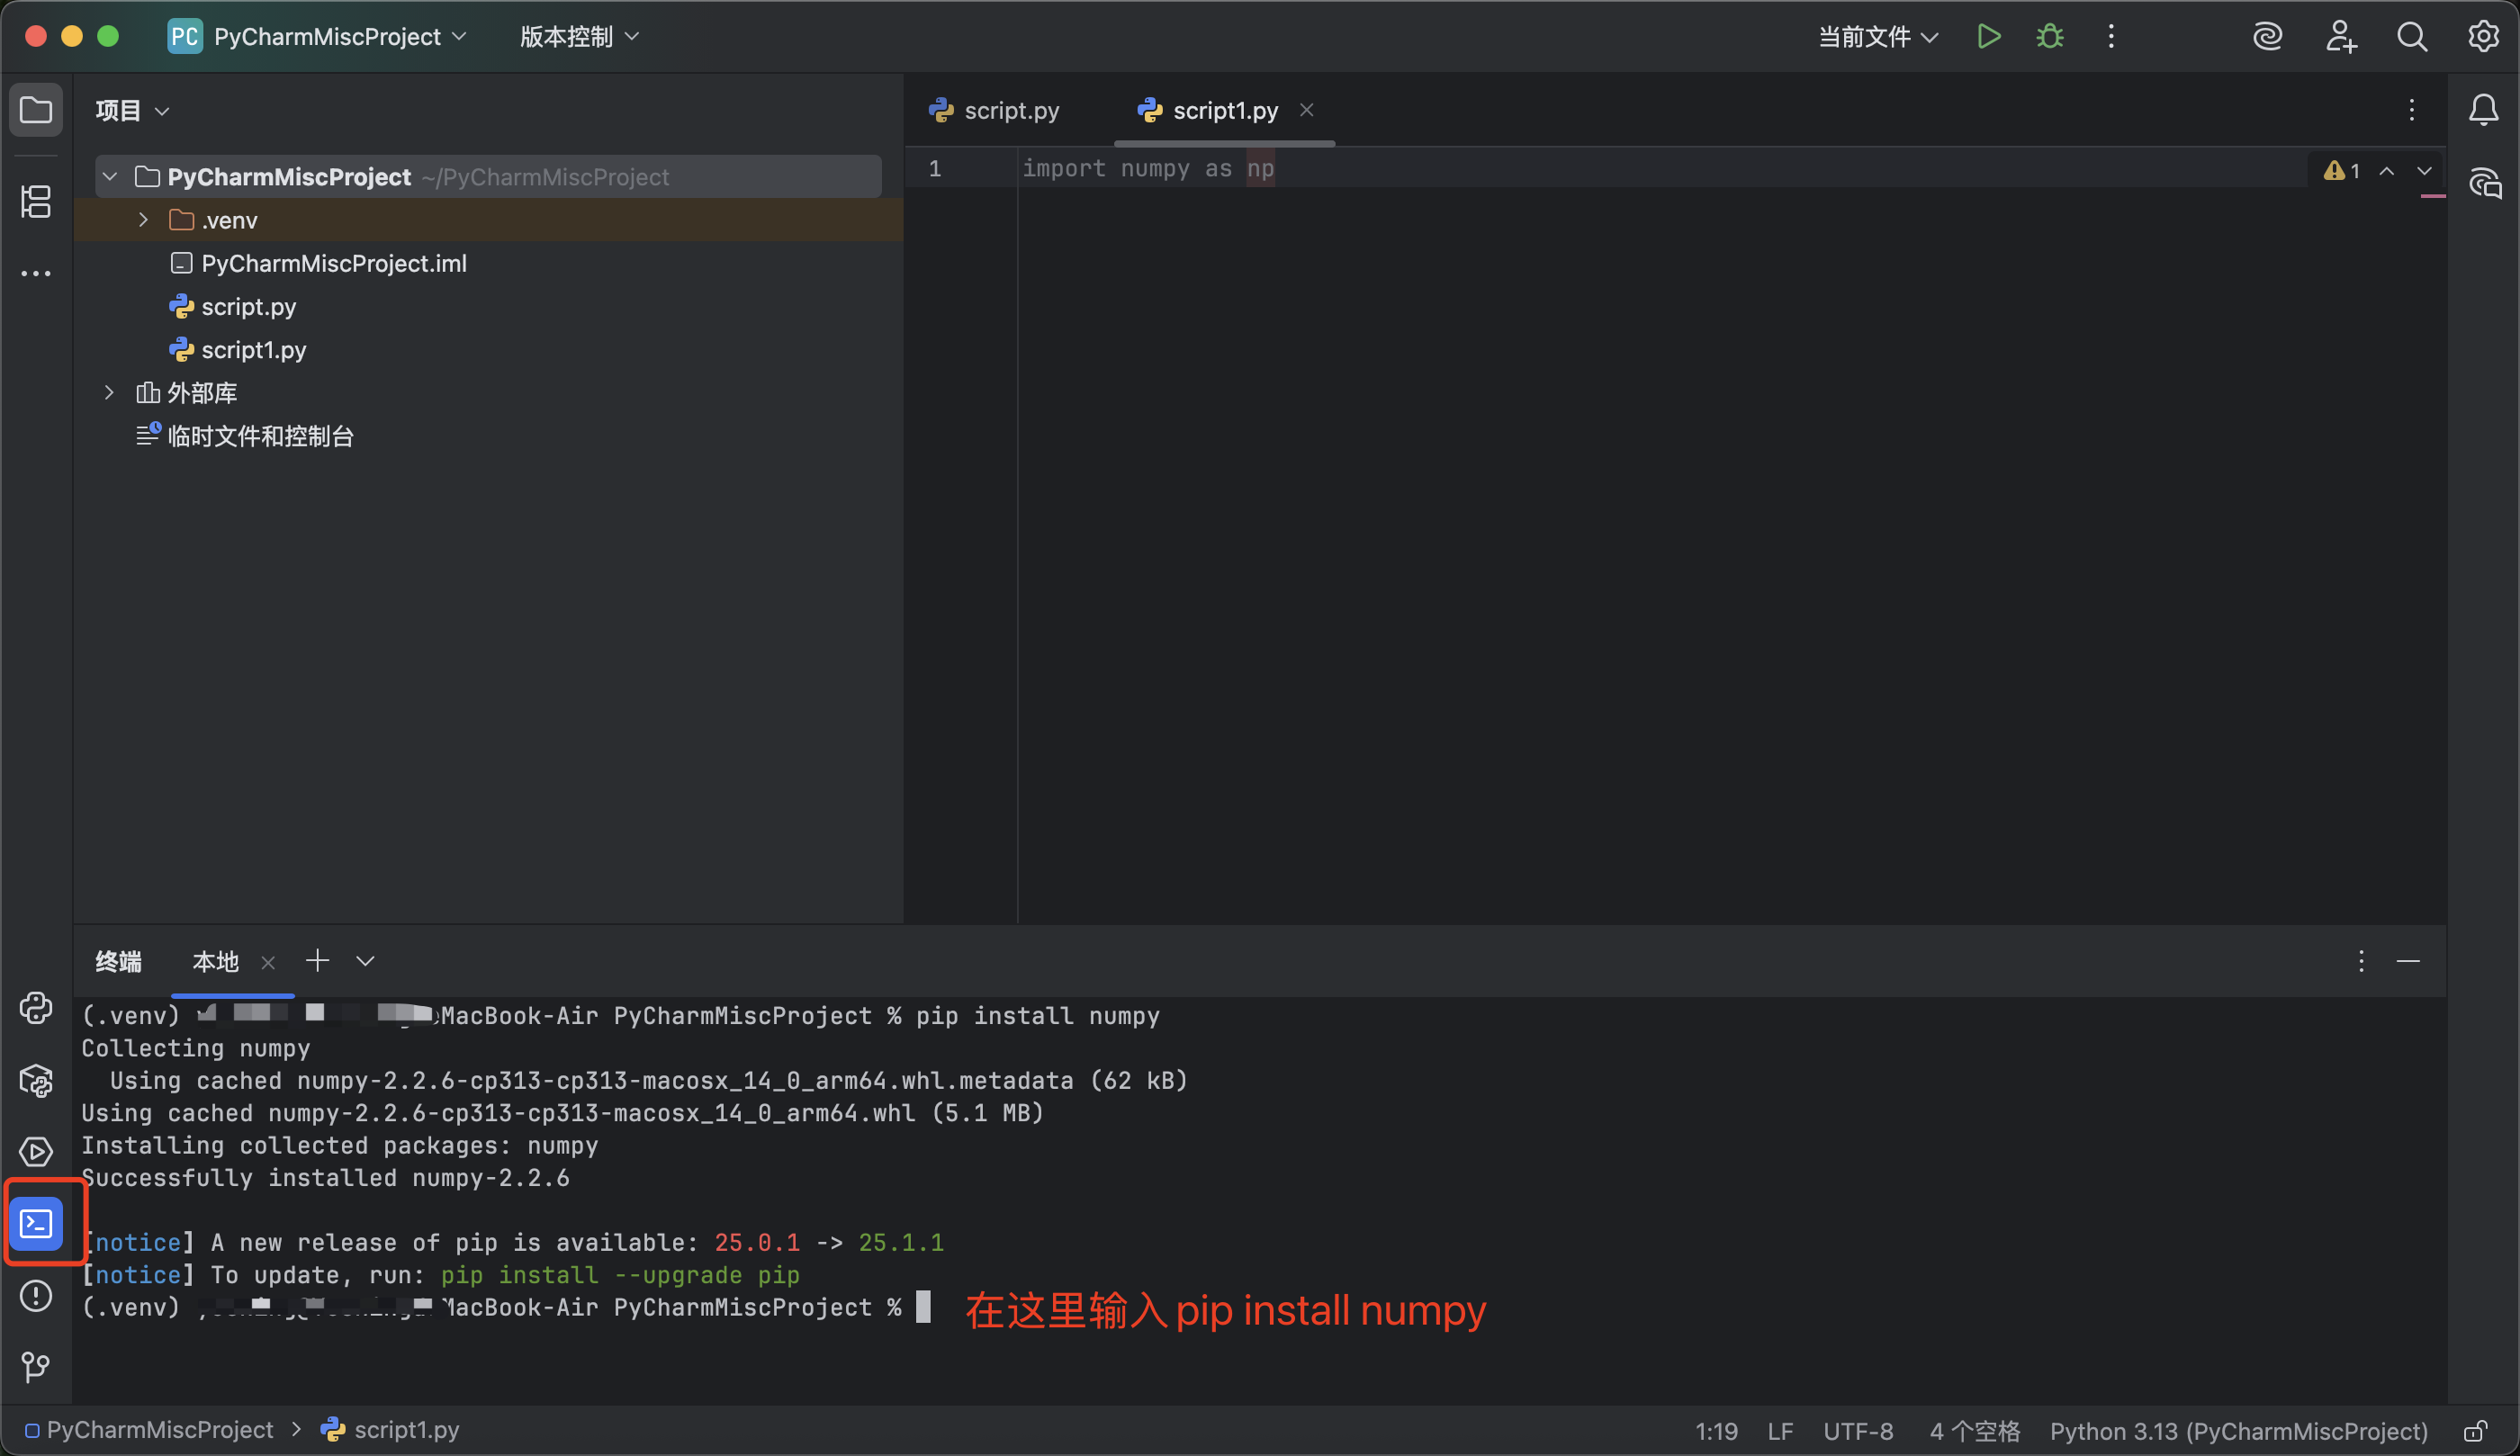Open the Python console tool window
Image resolution: width=2520 pixels, height=1456 pixels.
pyautogui.click(x=36, y=1008)
